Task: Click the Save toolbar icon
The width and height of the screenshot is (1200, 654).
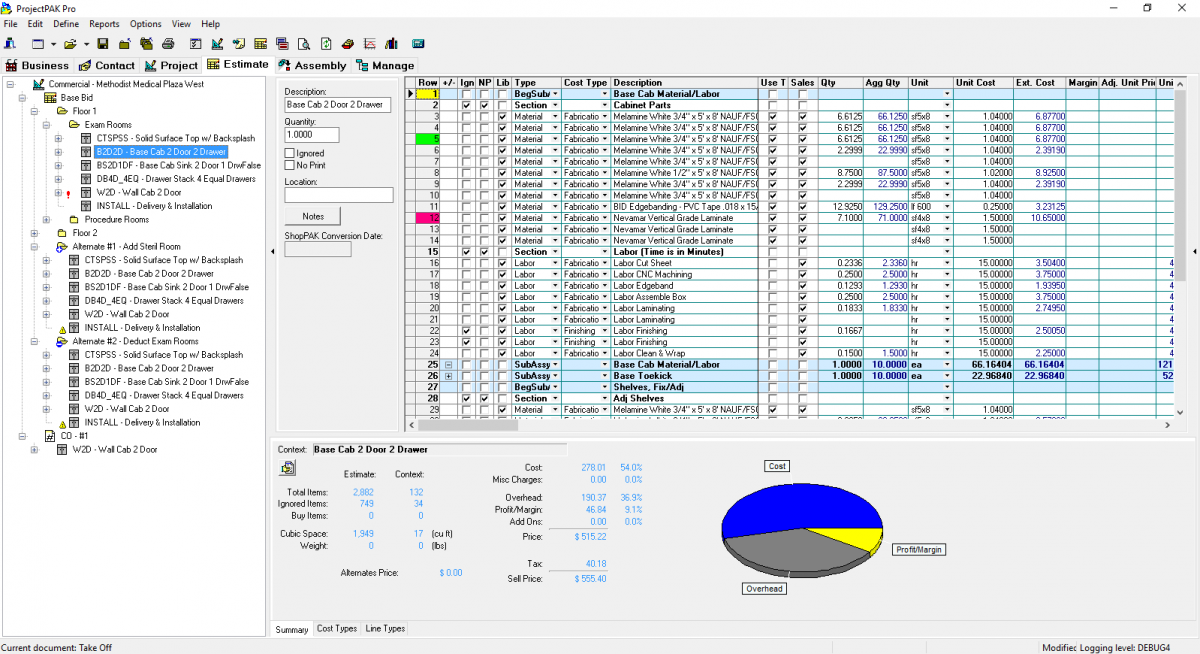Action: click(101, 43)
